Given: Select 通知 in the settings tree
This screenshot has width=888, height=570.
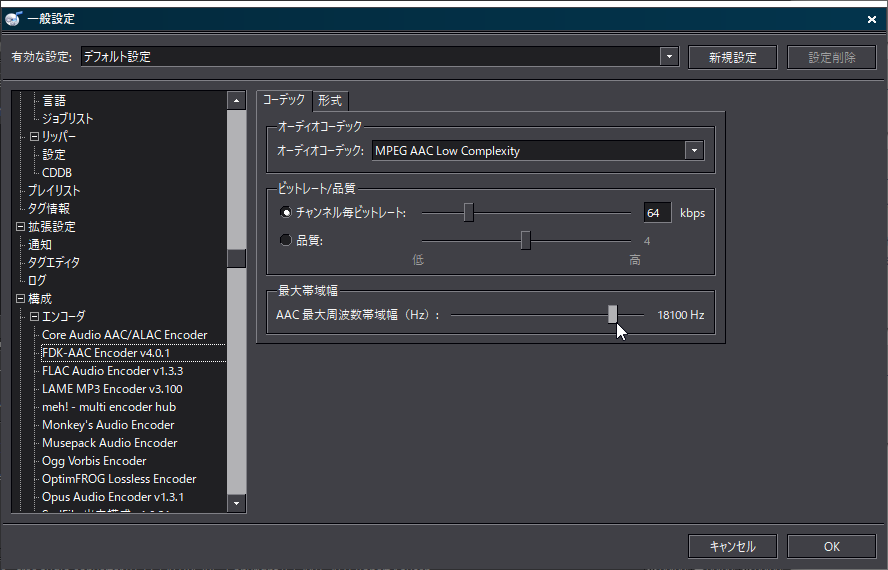Looking at the screenshot, I should [x=40, y=245].
